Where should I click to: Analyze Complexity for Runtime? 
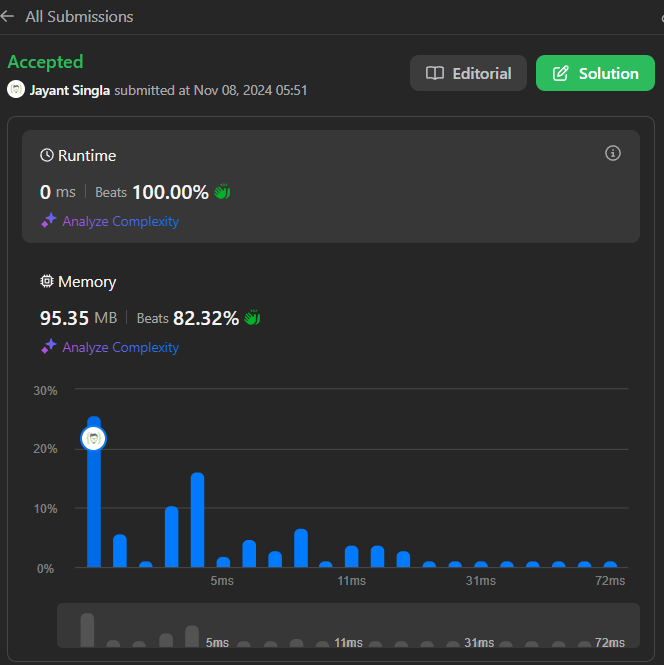click(120, 222)
